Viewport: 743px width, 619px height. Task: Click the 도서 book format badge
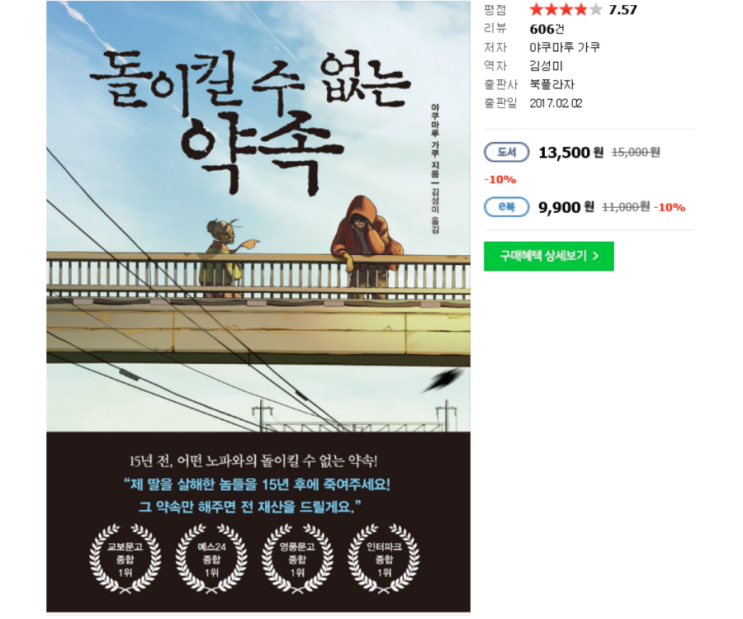click(507, 152)
